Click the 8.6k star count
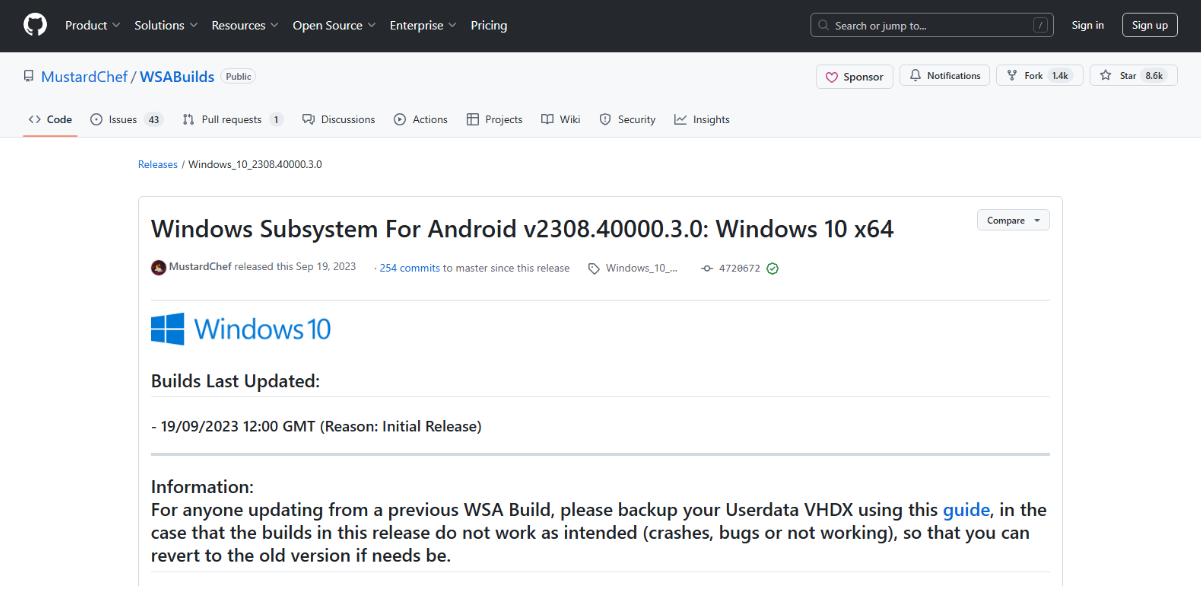This screenshot has width=1201, height=593. [1154, 76]
